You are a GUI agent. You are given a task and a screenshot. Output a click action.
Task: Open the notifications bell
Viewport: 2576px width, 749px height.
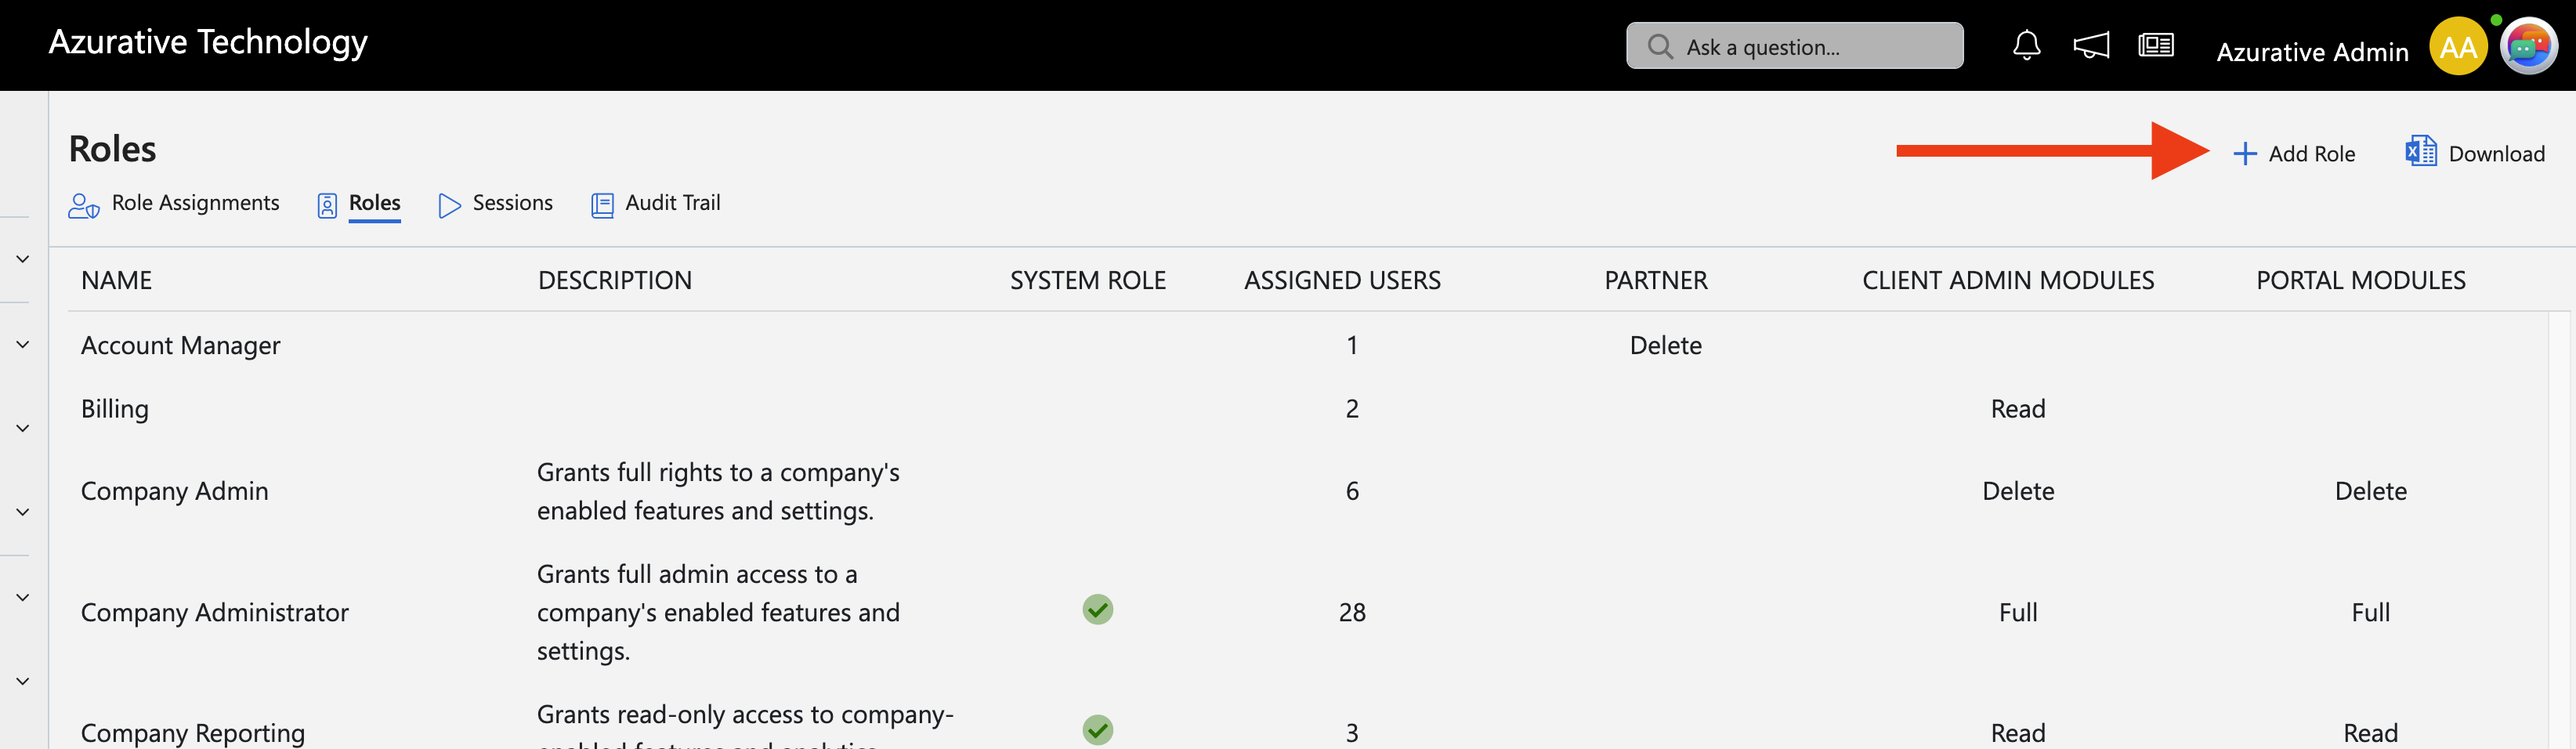click(2026, 46)
